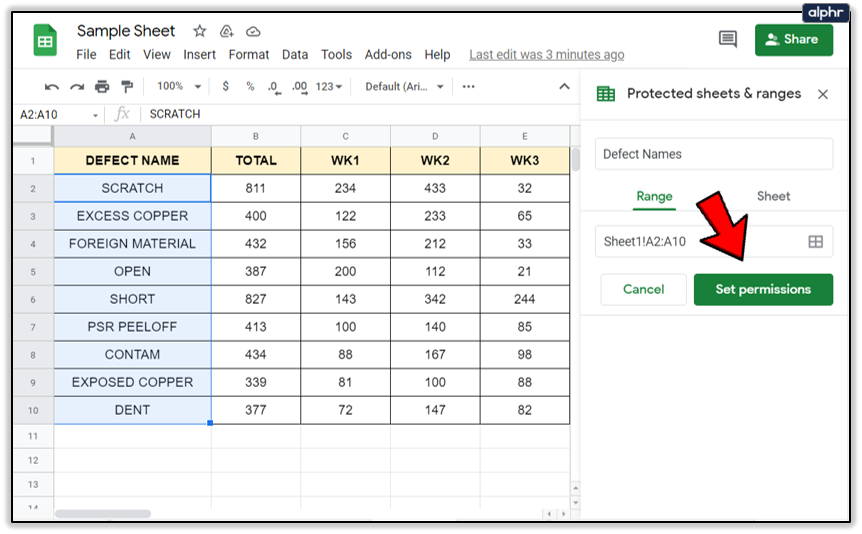This screenshot has height=534, width=862.
Task: Open the Format menu
Action: pos(249,55)
